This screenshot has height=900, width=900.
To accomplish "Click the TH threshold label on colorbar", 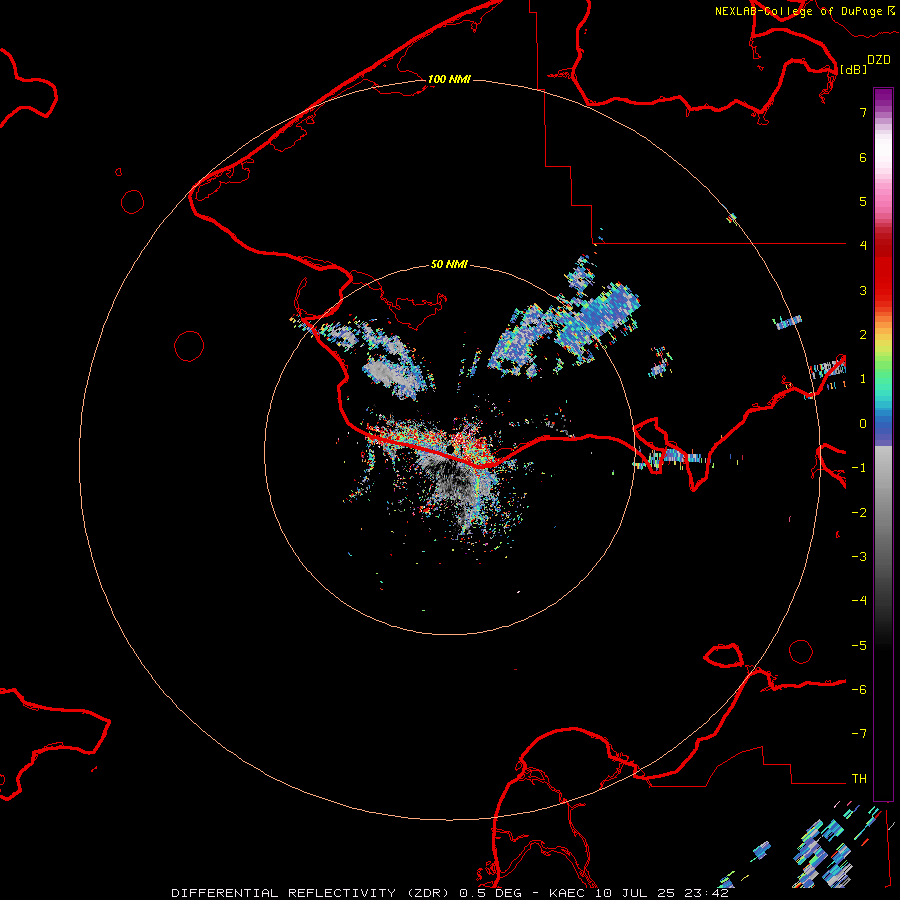I will (x=859, y=779).
